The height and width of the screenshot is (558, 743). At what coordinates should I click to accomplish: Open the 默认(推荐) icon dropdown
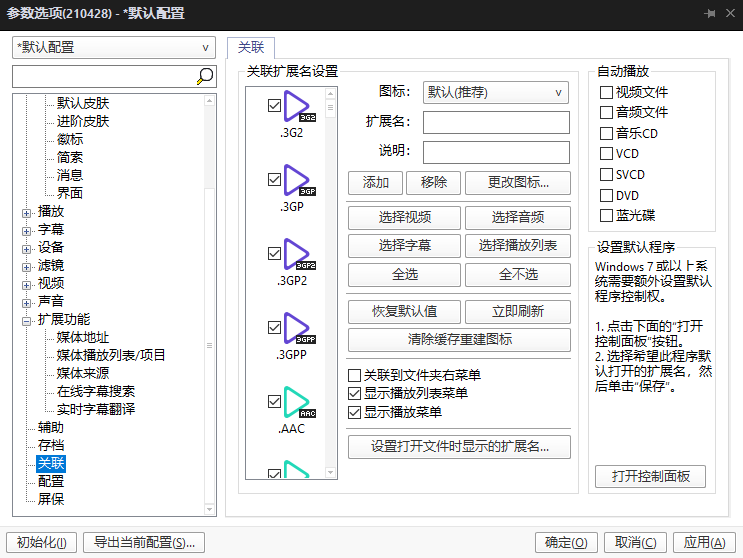coord(496,92)
